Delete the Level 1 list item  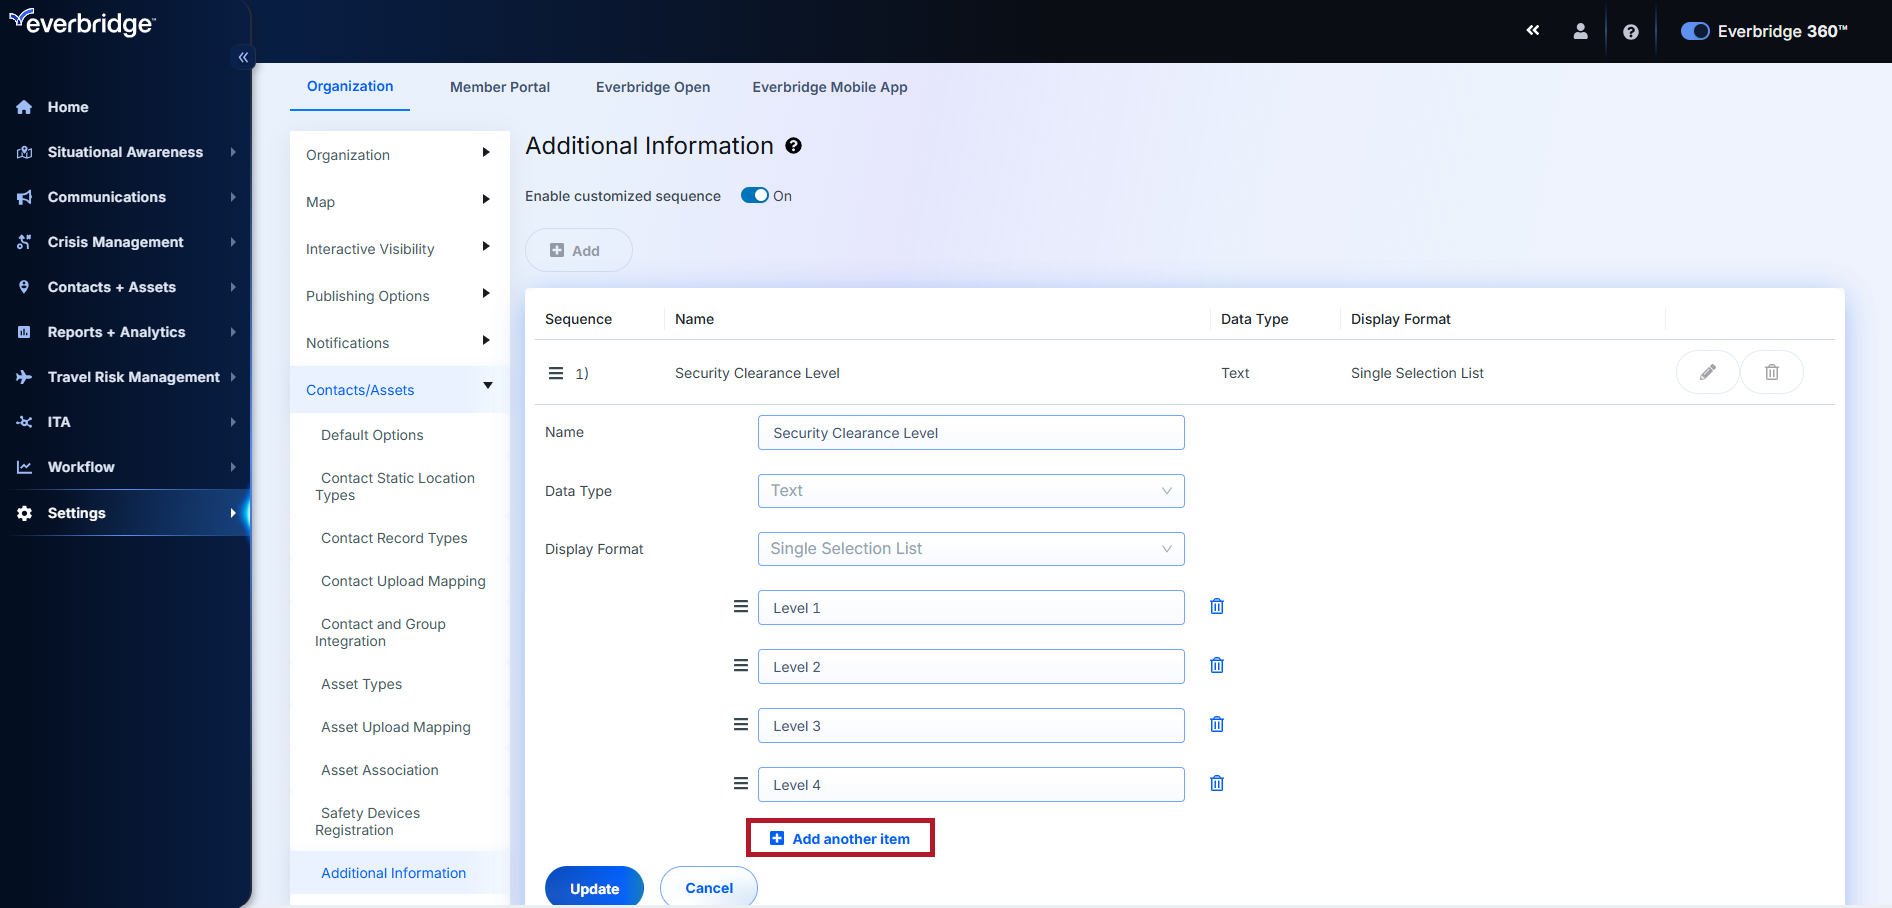(x=1217, y=607)
